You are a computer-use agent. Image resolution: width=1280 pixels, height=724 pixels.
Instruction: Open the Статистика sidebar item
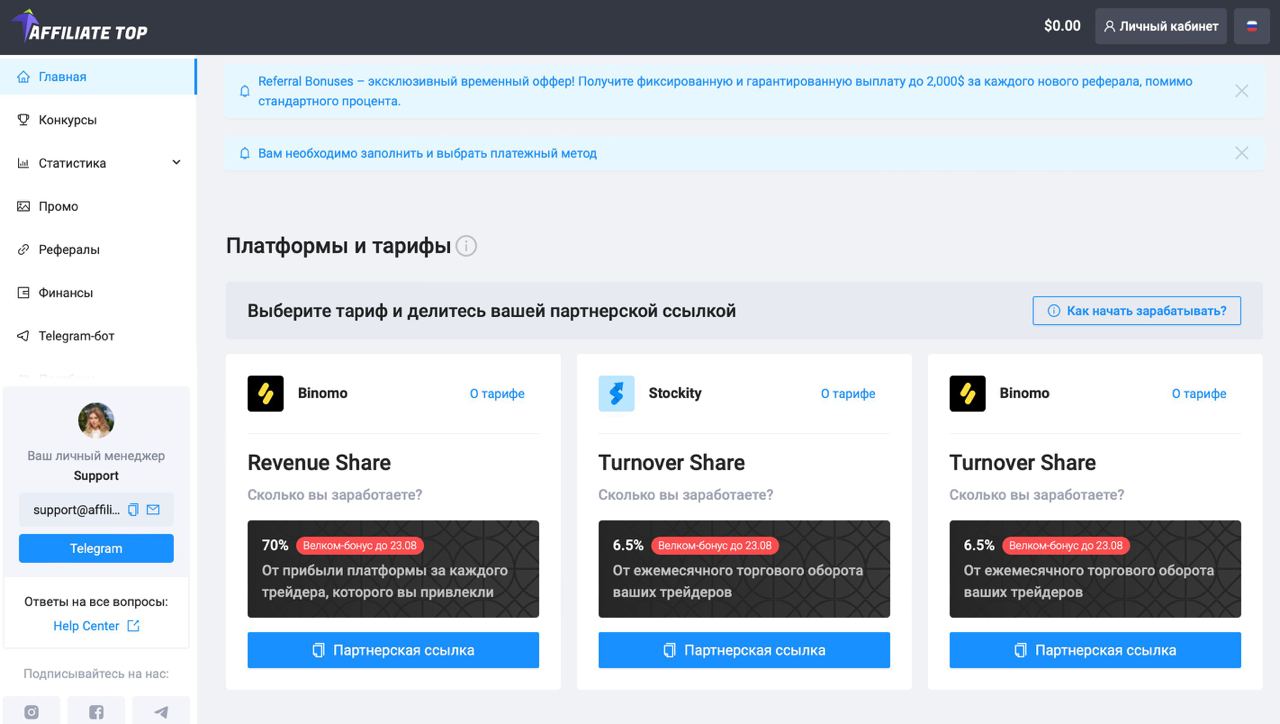(x=98, y=163)
